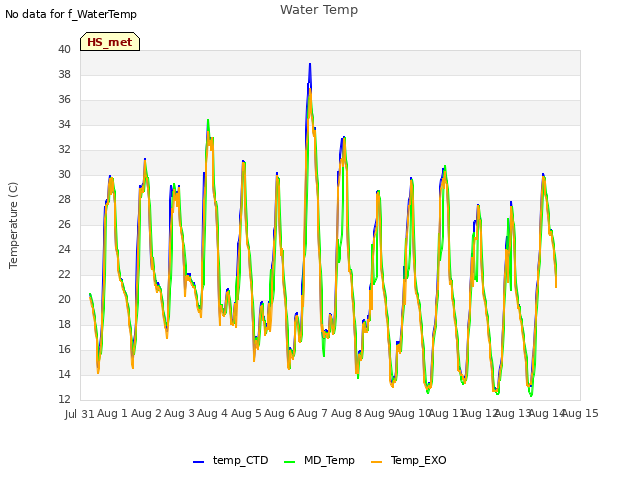This screenshot has width=640, height=480.
Task: Click the Aug 4 x-axis tick label
Action: pyautogui.click(x=212, y=413)
